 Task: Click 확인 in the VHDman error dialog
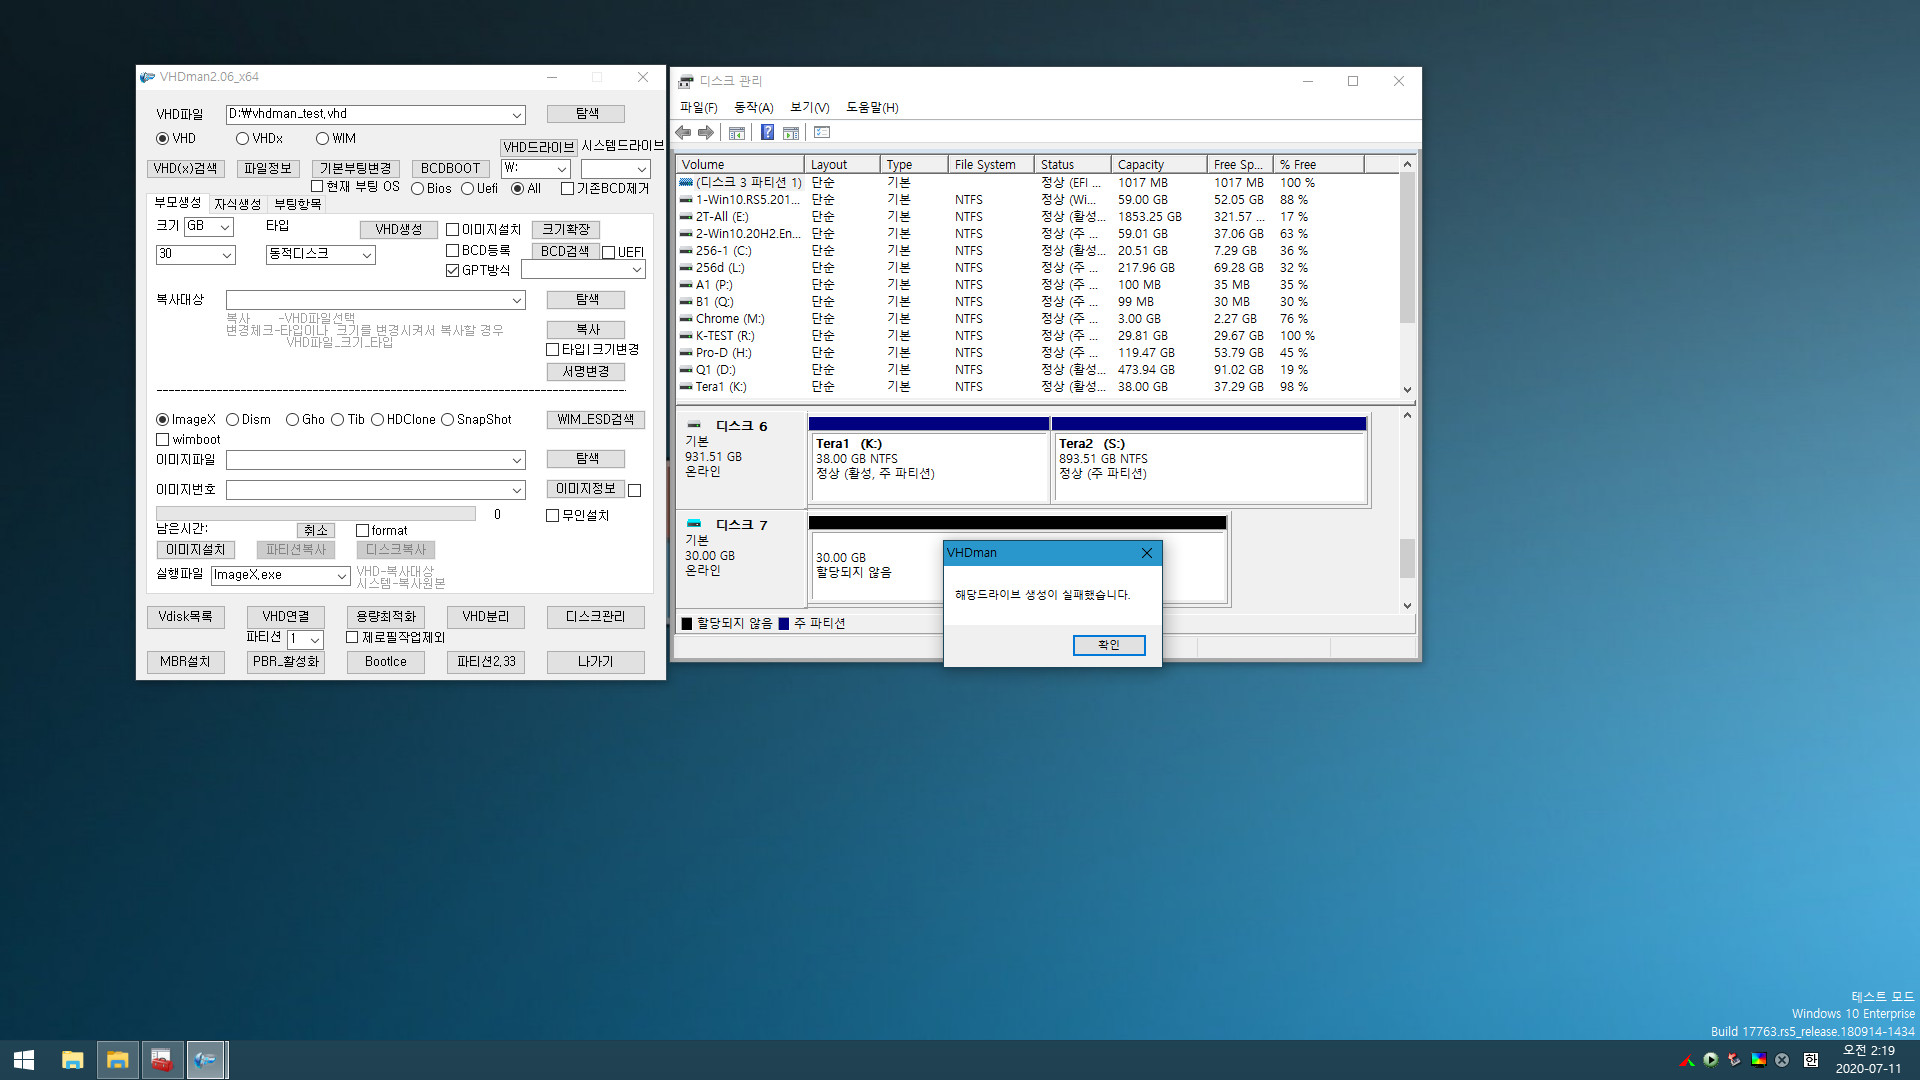pyautogui.click(x=1109, y=645)
